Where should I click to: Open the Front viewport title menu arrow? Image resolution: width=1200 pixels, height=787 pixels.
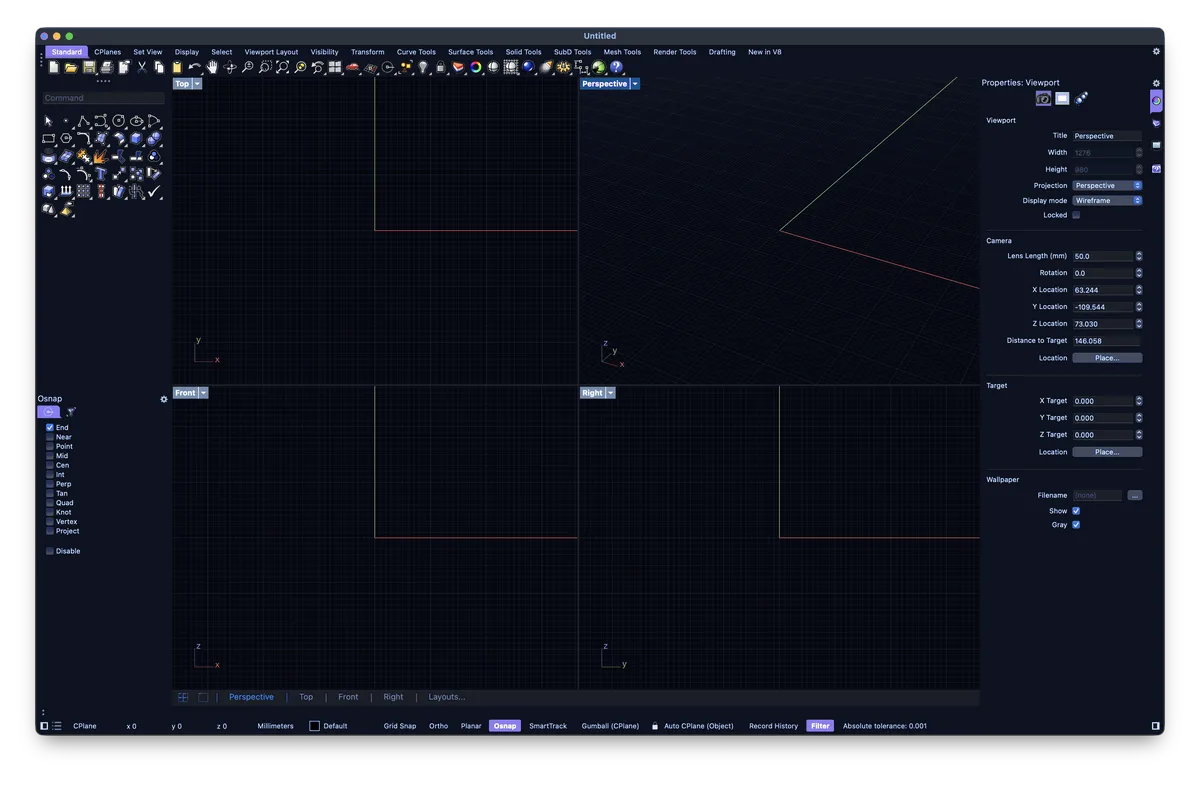(204, 393)
